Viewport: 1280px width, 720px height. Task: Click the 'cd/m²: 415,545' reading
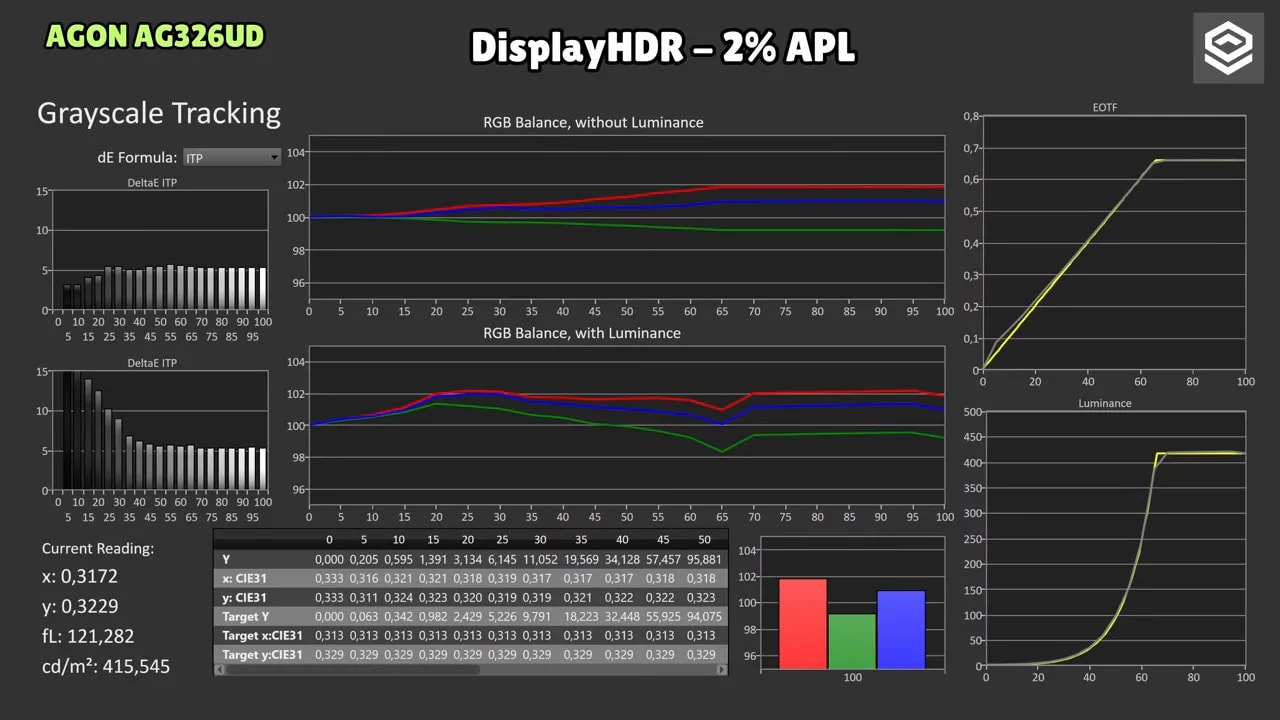point(106,666)
